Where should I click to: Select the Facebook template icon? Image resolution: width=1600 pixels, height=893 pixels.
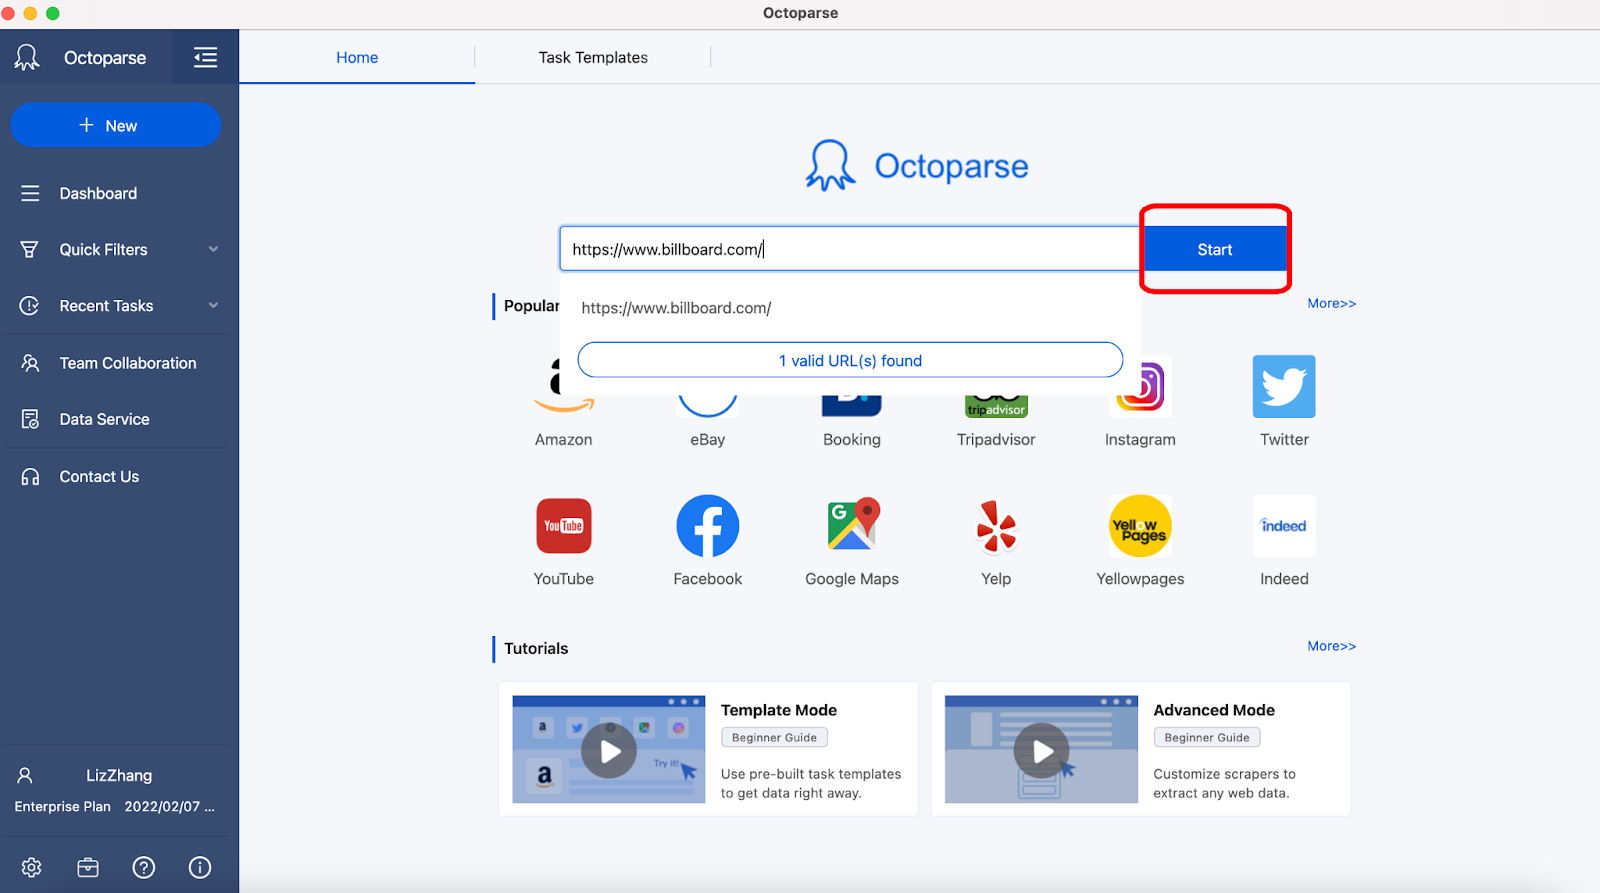coord(708,526)
